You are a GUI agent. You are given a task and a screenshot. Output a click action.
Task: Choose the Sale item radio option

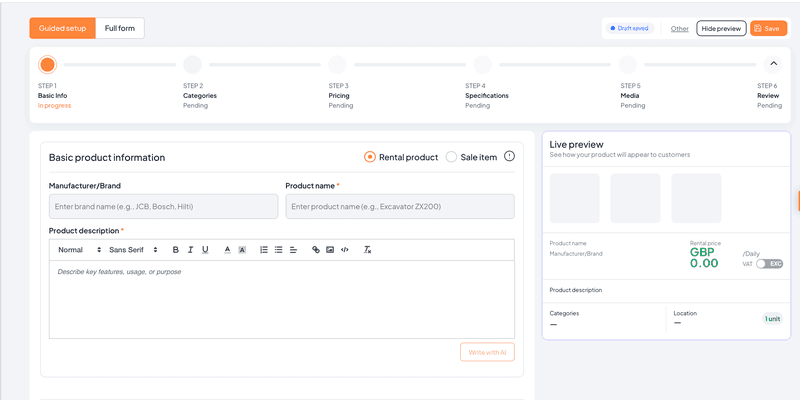click(451, 157)
